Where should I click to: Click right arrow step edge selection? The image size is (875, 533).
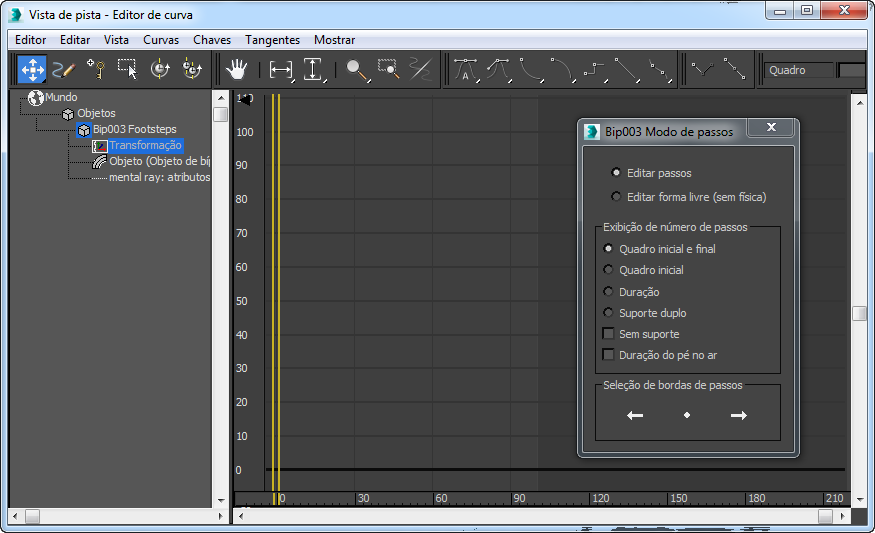pos(739,415)
